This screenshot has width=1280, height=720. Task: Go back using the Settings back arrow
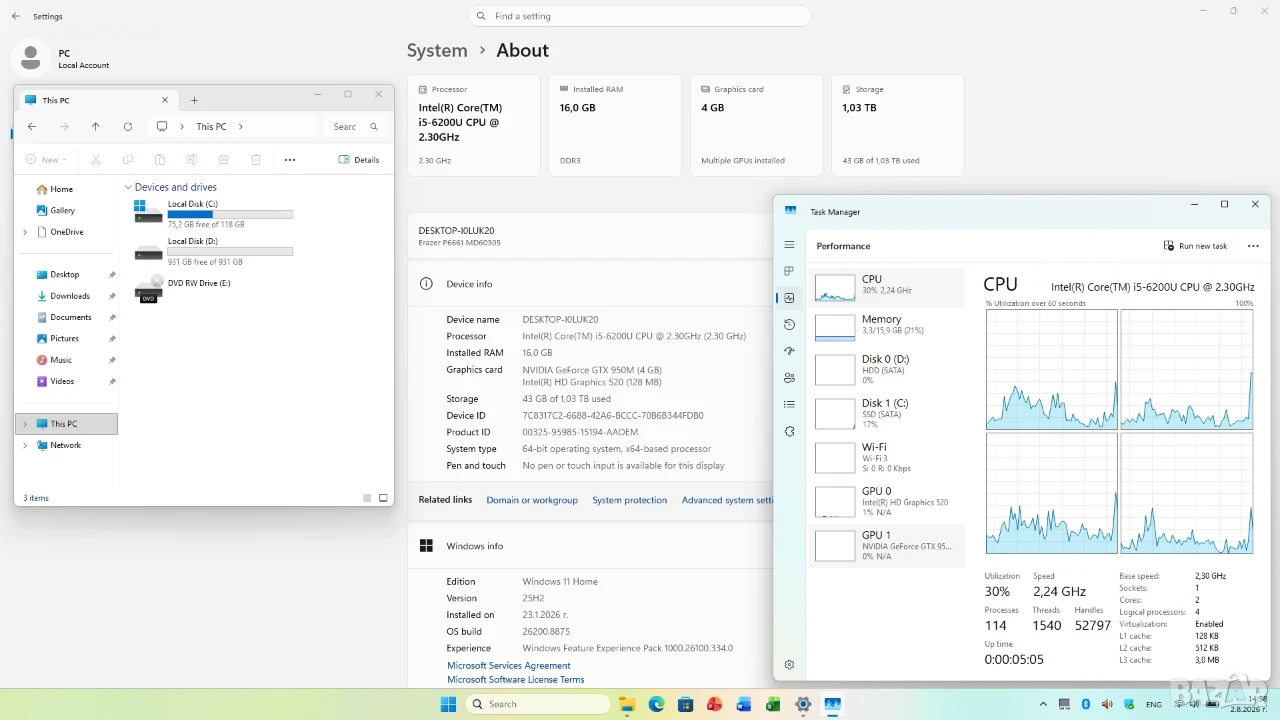[x=16, y=16]
